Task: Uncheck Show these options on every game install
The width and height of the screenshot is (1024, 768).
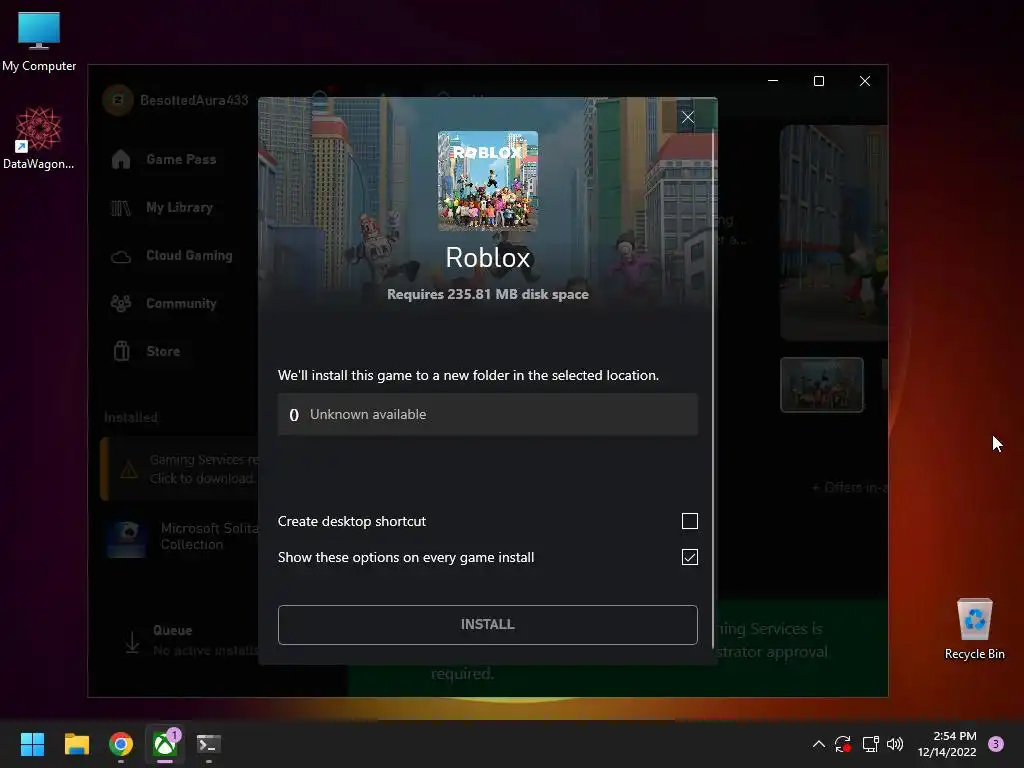Action: [x=690, y=557]
